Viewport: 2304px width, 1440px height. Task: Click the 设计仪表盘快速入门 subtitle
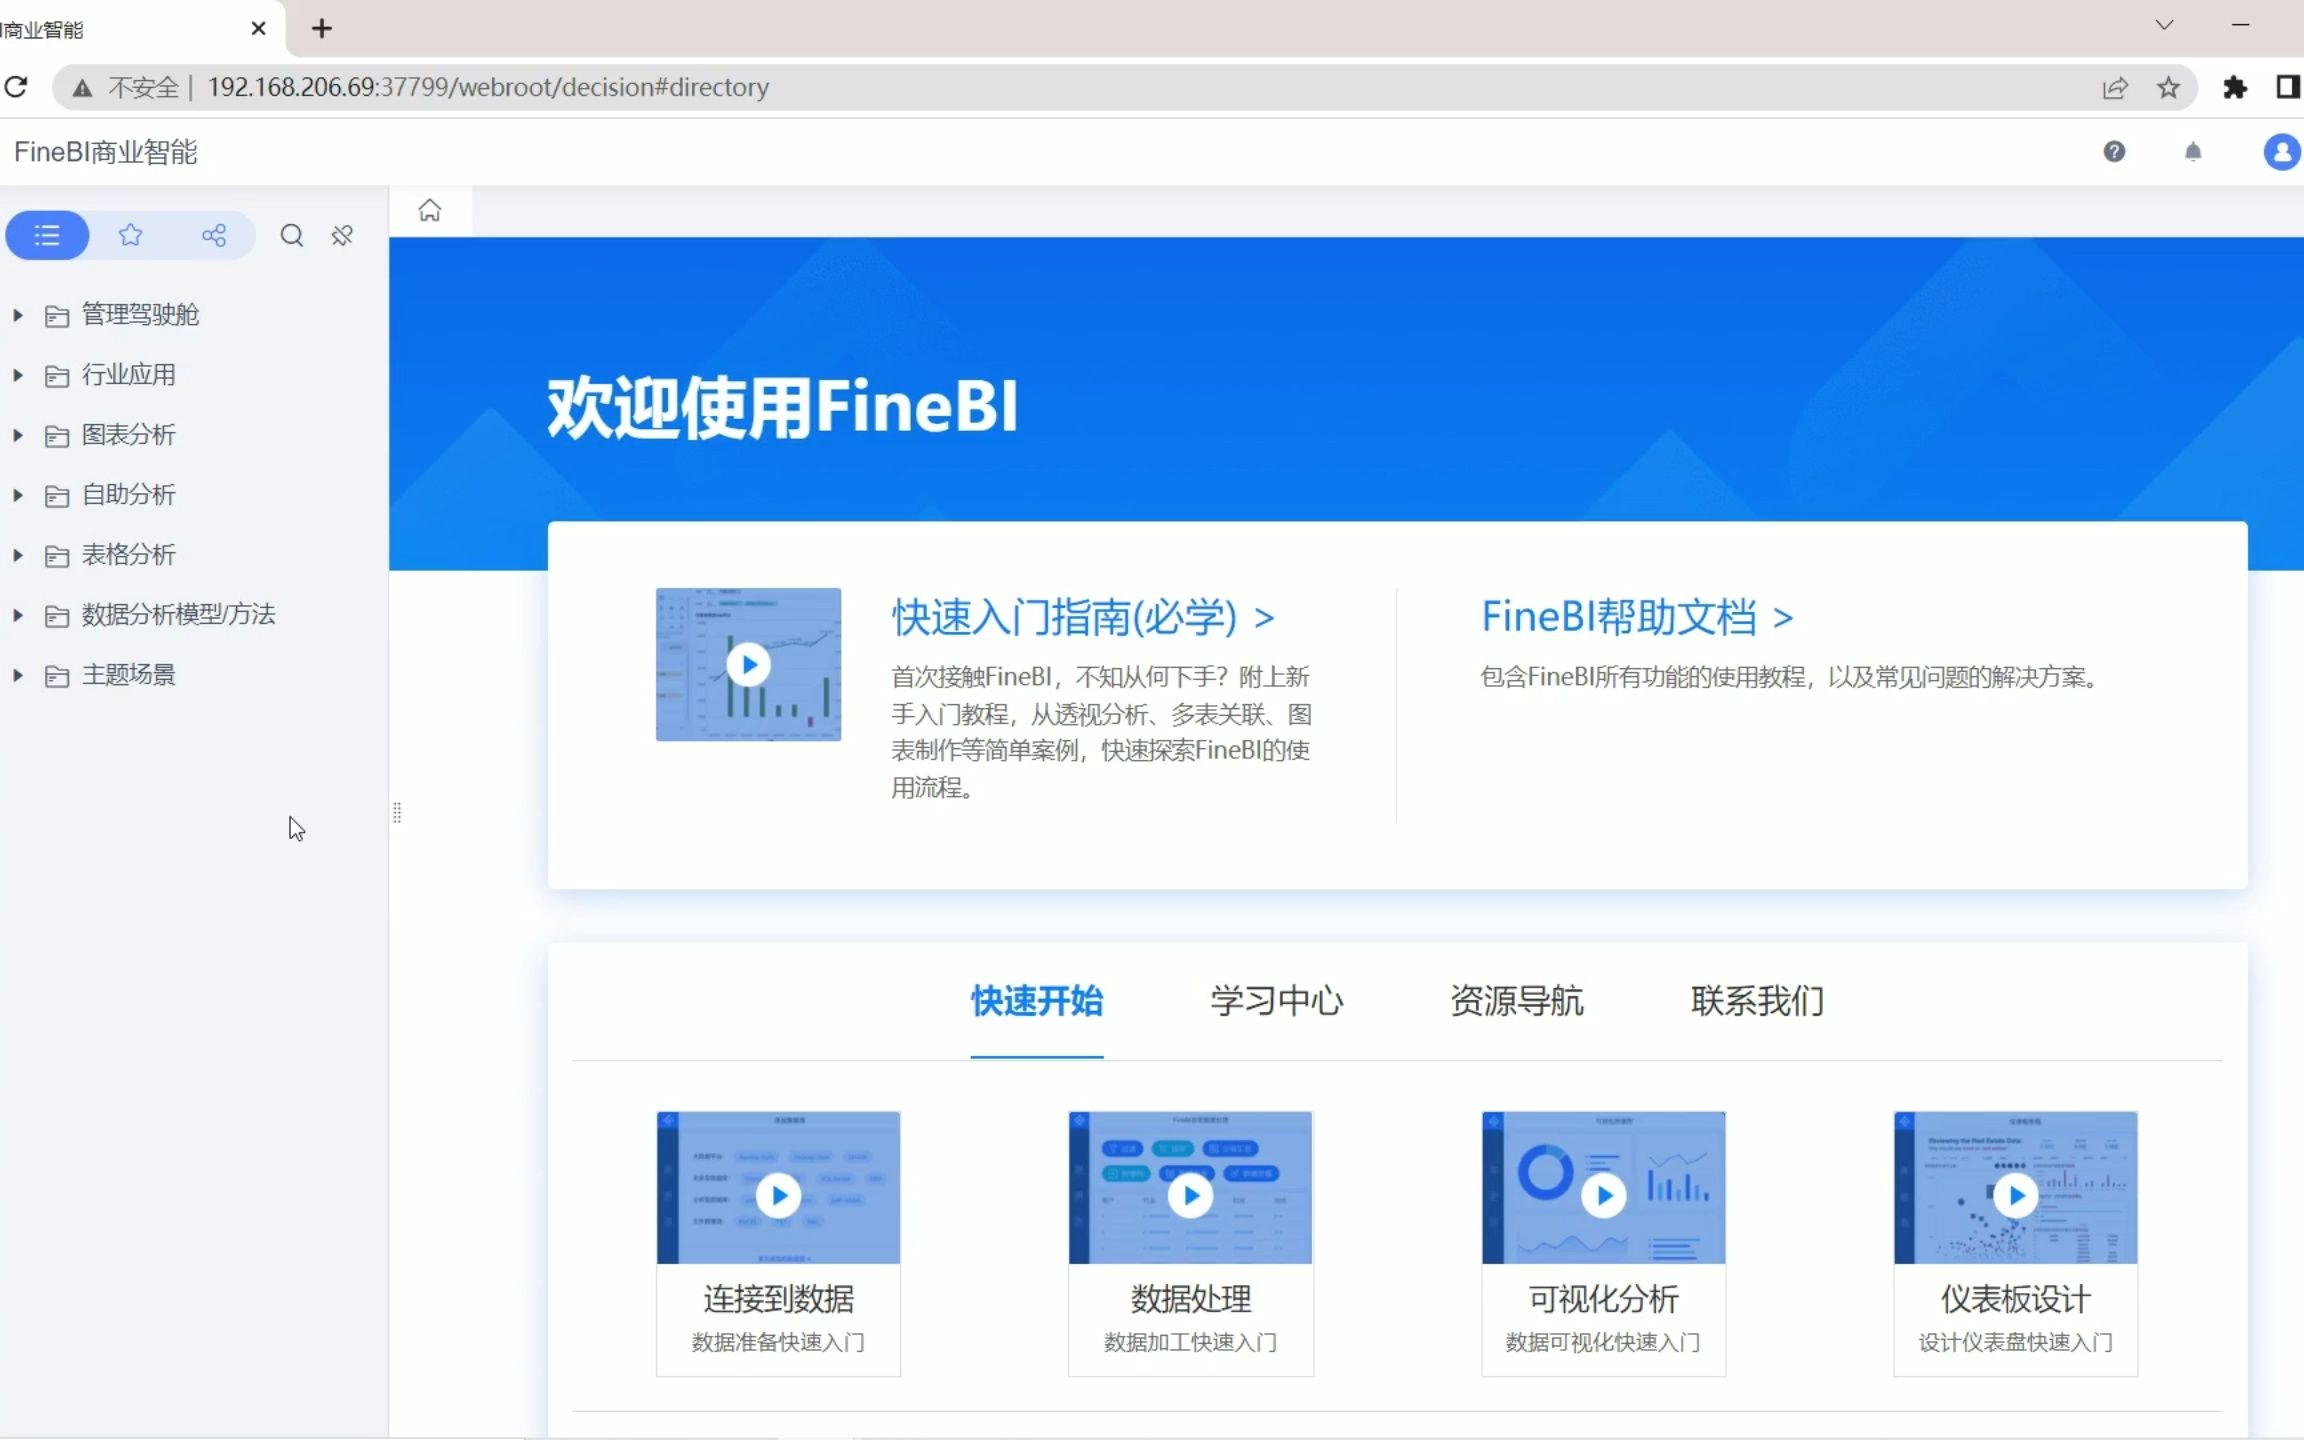pos(2015,1343)
